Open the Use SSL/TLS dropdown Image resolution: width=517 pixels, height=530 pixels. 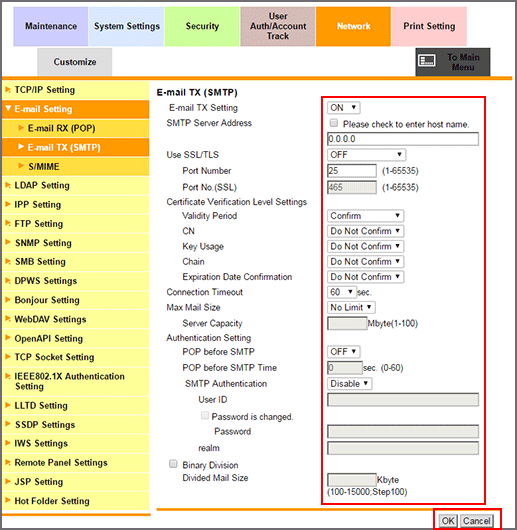(x=366, y=155)
